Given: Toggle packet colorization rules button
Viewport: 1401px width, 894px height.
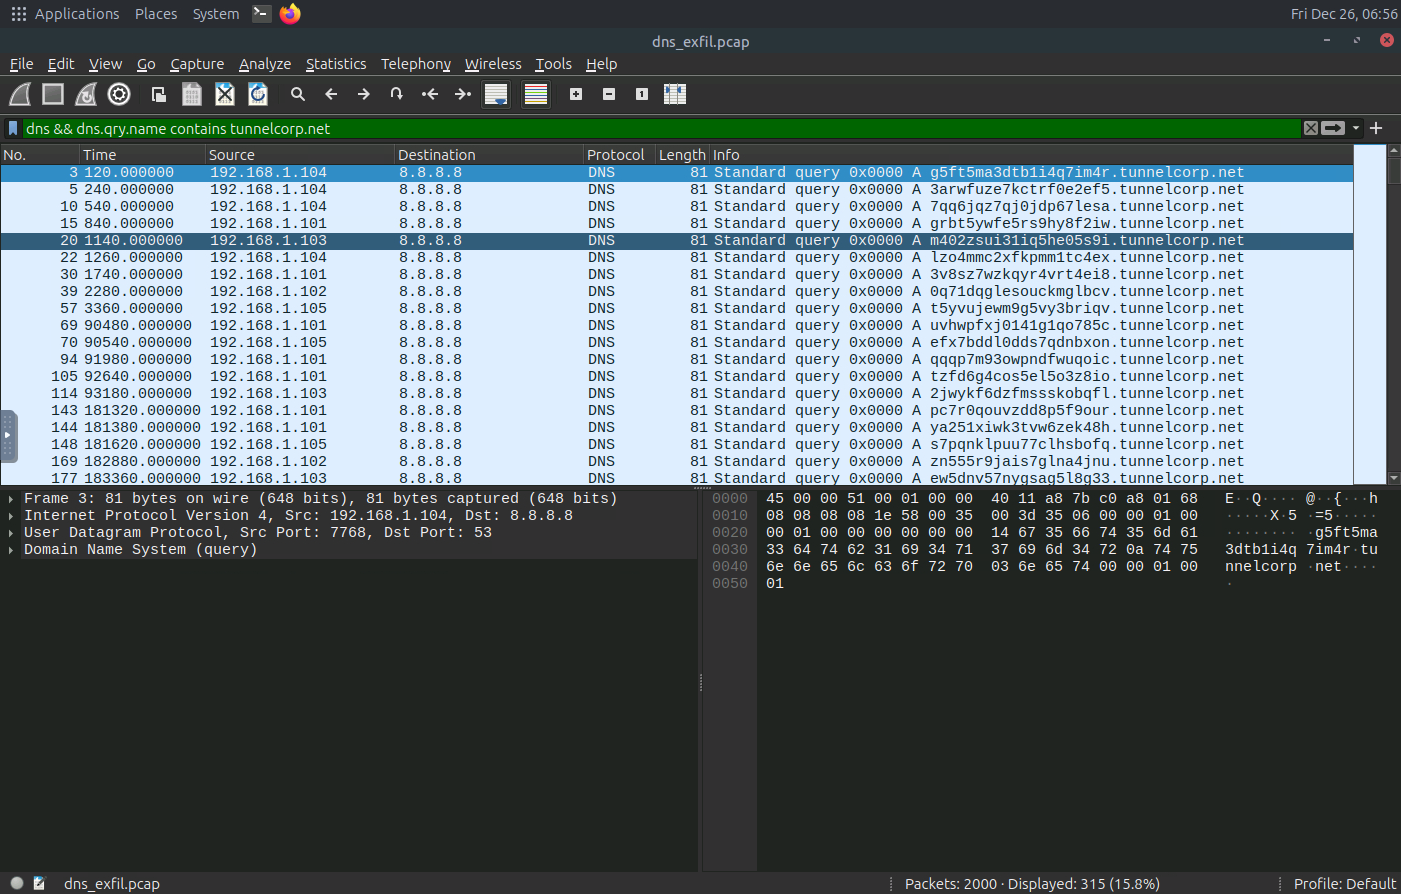Looking at the screenshot, I should pos(536,94).
